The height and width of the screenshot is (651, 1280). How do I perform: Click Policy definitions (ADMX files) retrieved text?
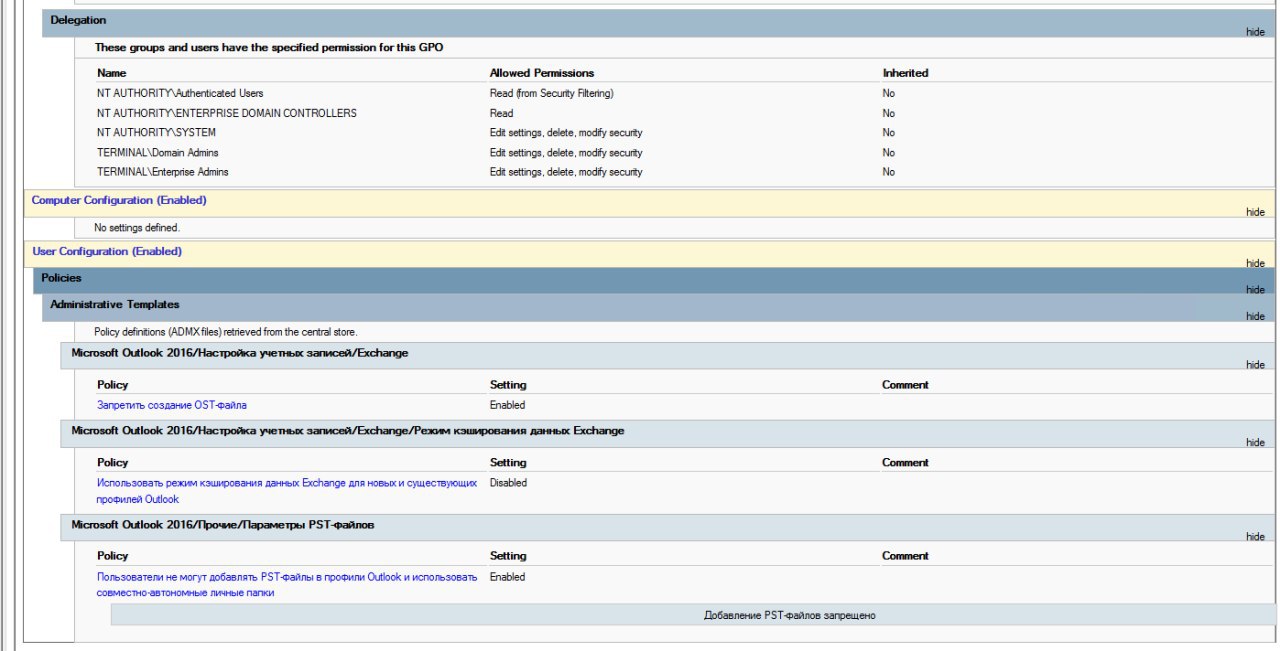pos(226,331)
